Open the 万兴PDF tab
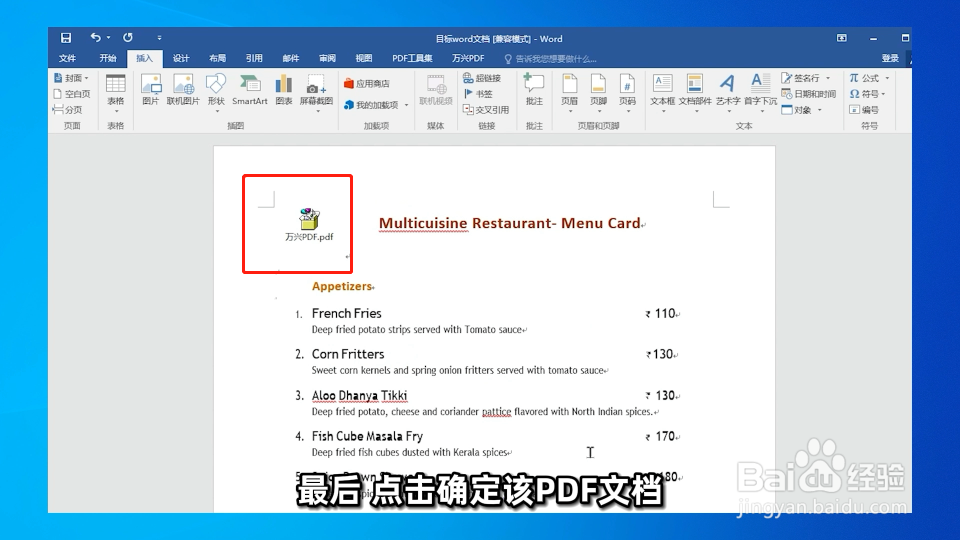 click(468, 59)
